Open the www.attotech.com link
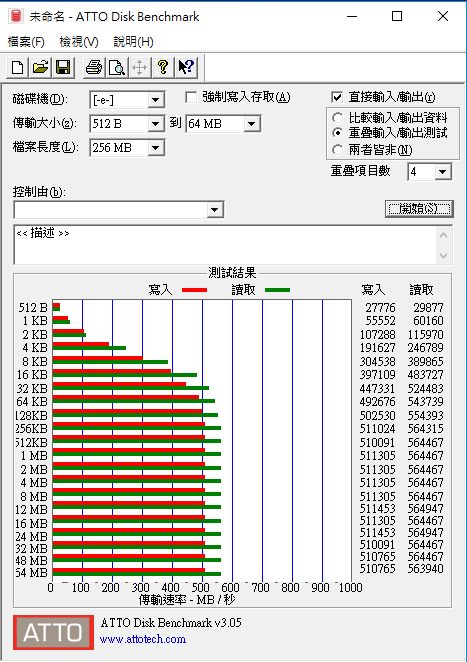The height and width of the screenshot is (662, 467). click(x=143, y=639)
